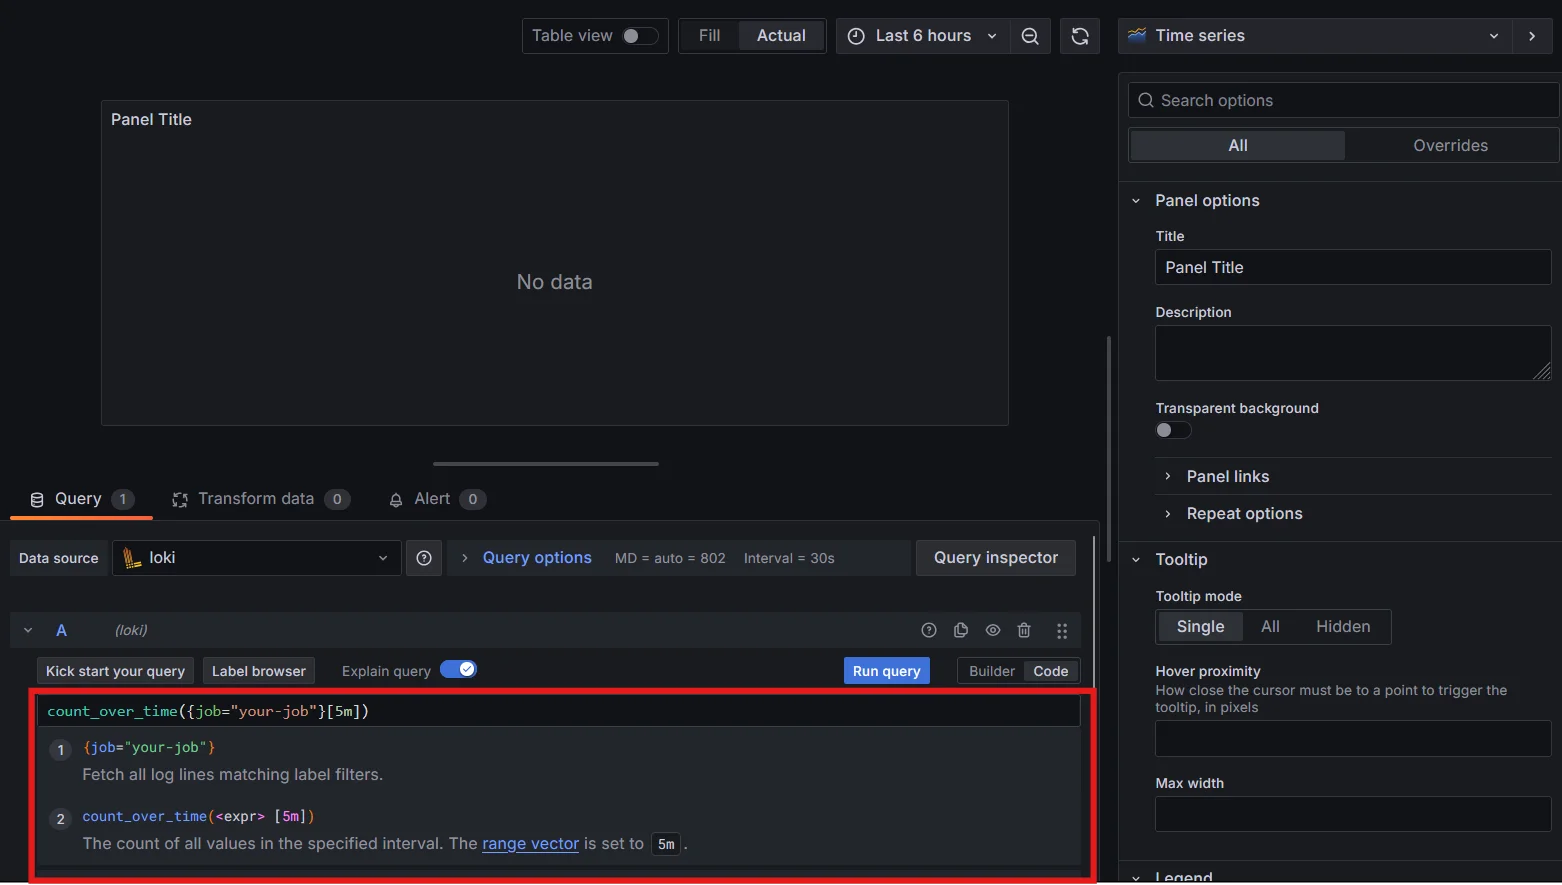Open the loki data source dropdown

[x=257, y=558]
